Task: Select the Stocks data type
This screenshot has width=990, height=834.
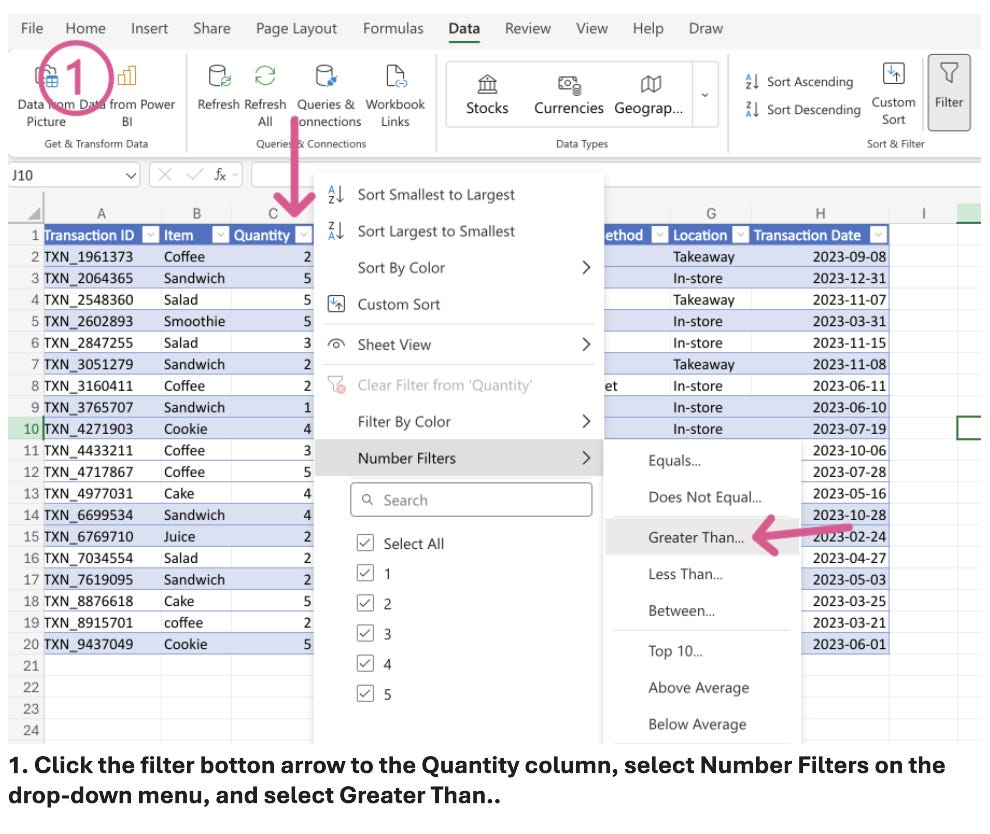Action: (x=487, y=95)
